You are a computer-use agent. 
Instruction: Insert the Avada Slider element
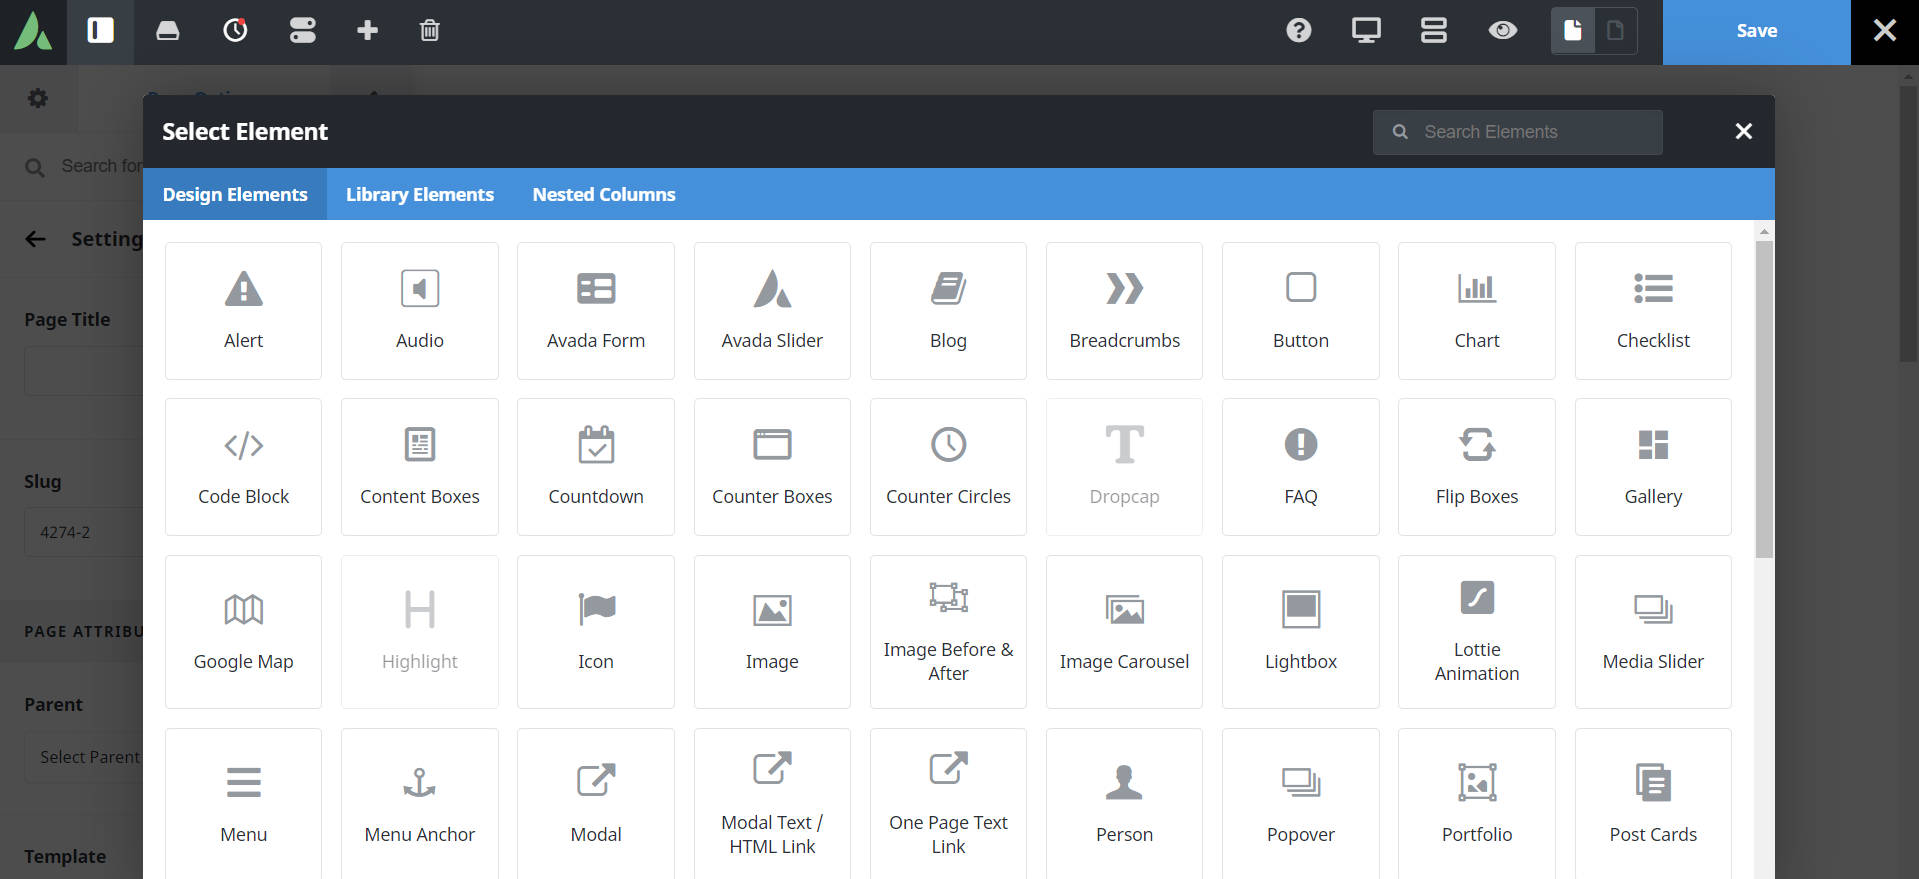coord(772,311)
